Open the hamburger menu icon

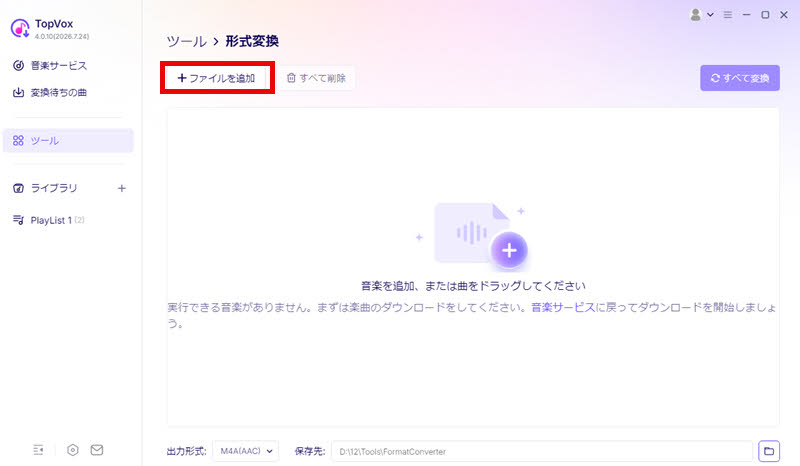point(728,15)
